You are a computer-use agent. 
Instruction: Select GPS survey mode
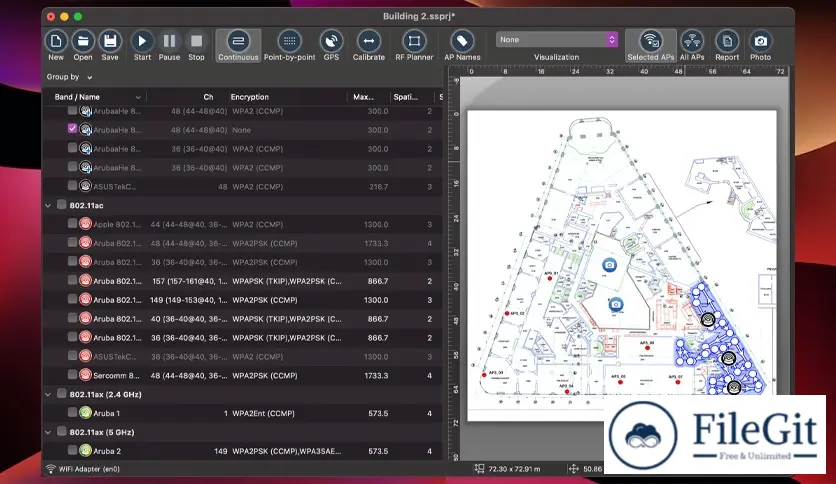click(x=331, y=45)
